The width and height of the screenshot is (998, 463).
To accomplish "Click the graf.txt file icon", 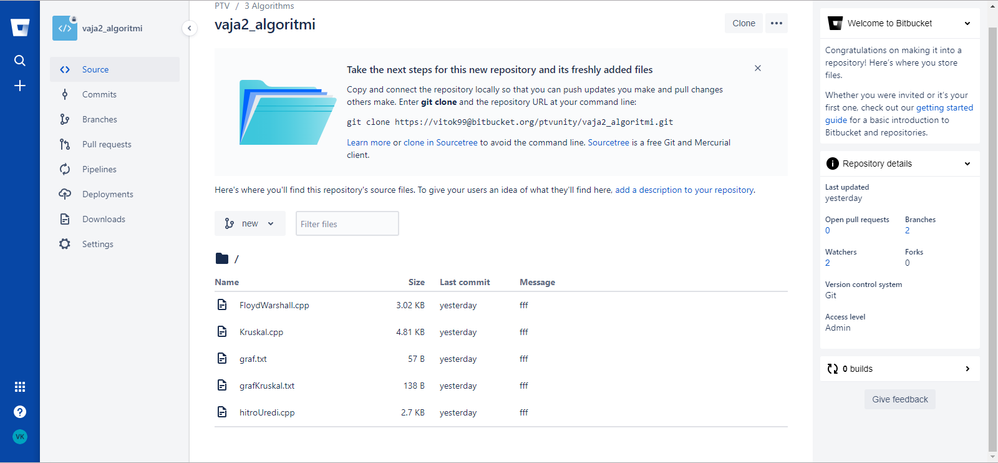I will (x=221, y=359).
